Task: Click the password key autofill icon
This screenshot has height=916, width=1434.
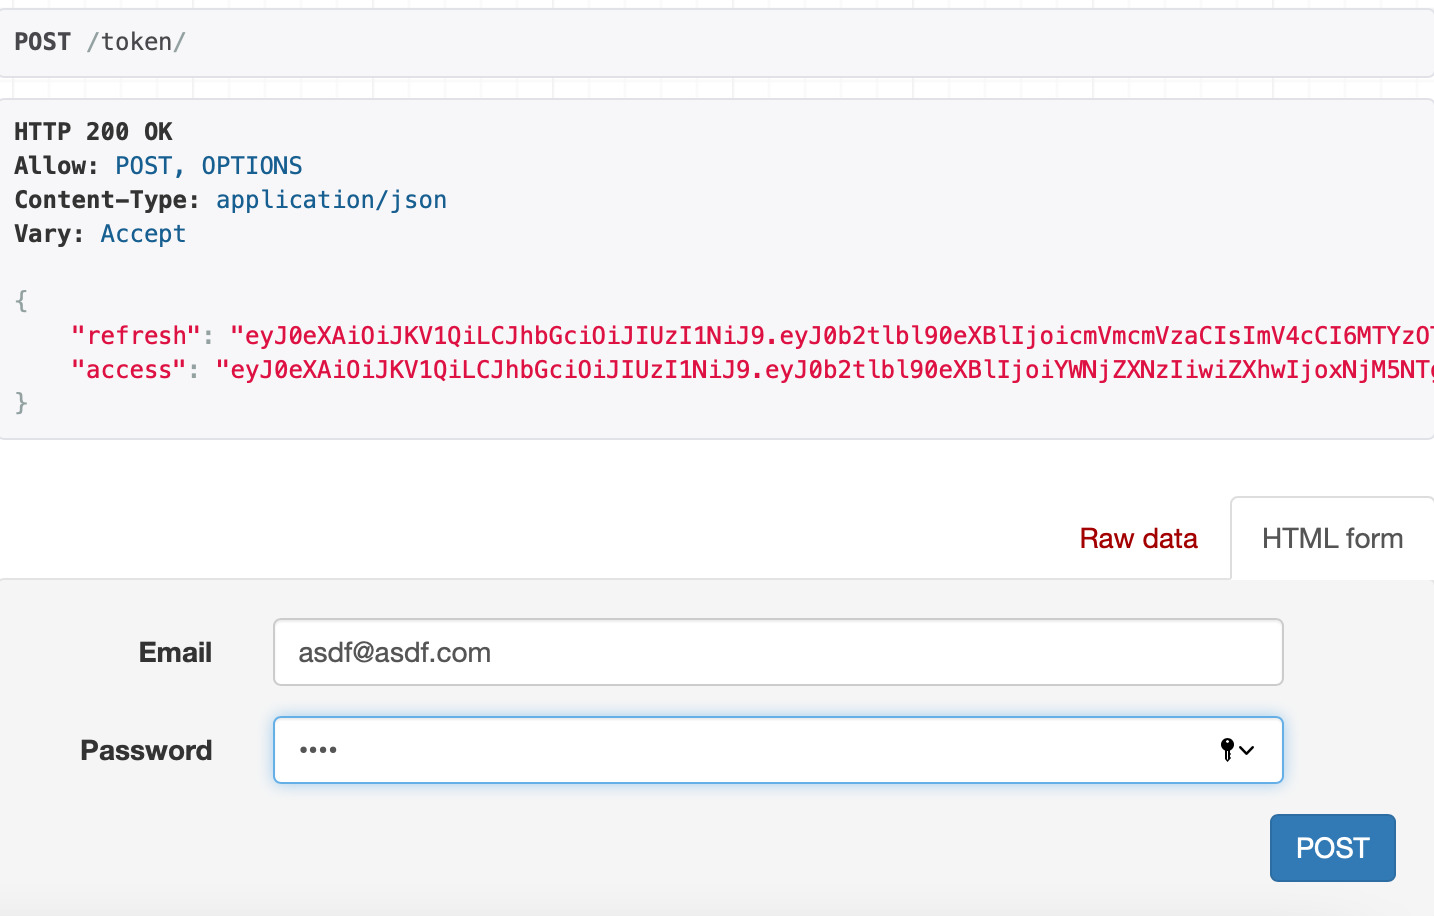Action: click(1237, 750)
